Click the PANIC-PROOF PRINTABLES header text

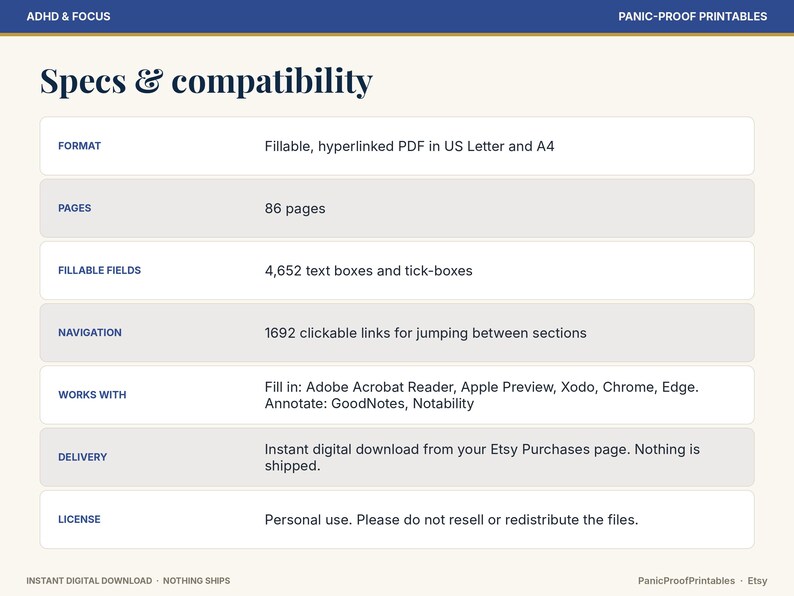pyautogui.click(x=692, y=16)
